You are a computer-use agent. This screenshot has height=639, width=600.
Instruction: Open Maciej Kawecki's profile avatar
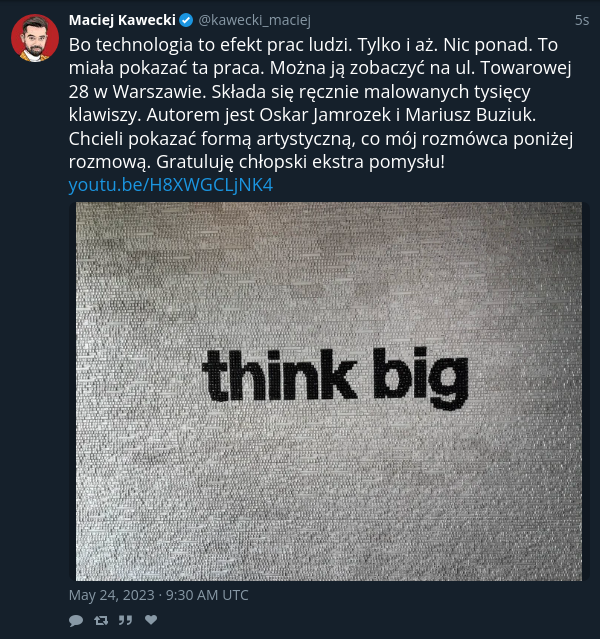click(35, 38)
